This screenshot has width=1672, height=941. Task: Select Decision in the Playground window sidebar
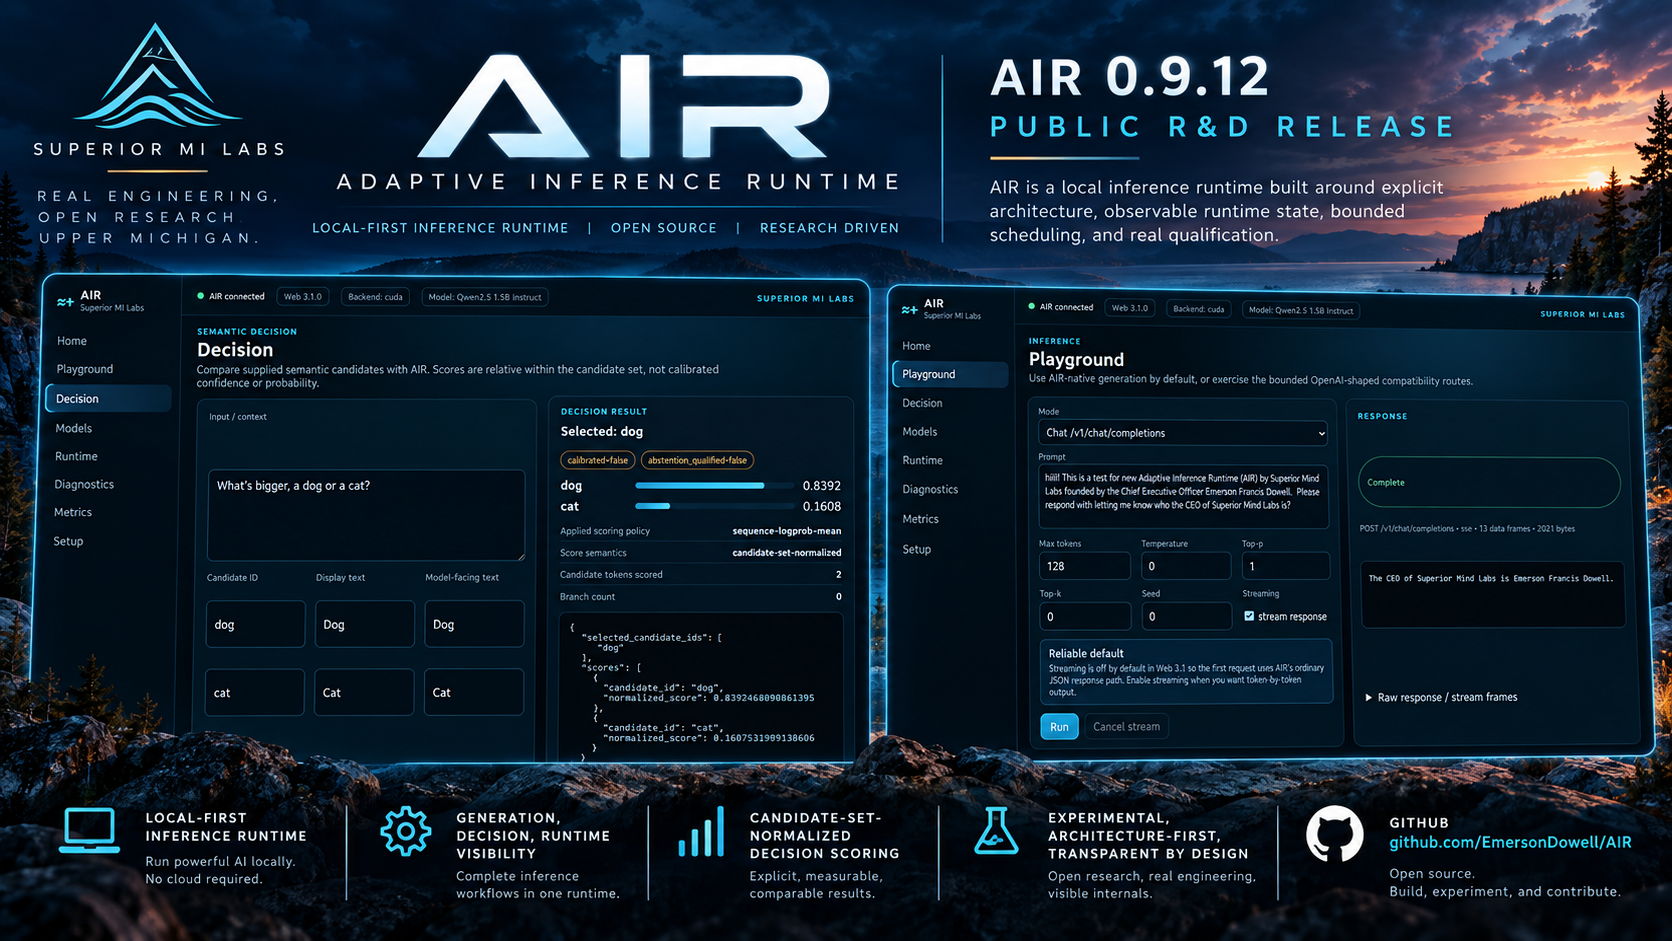point(922,403)
